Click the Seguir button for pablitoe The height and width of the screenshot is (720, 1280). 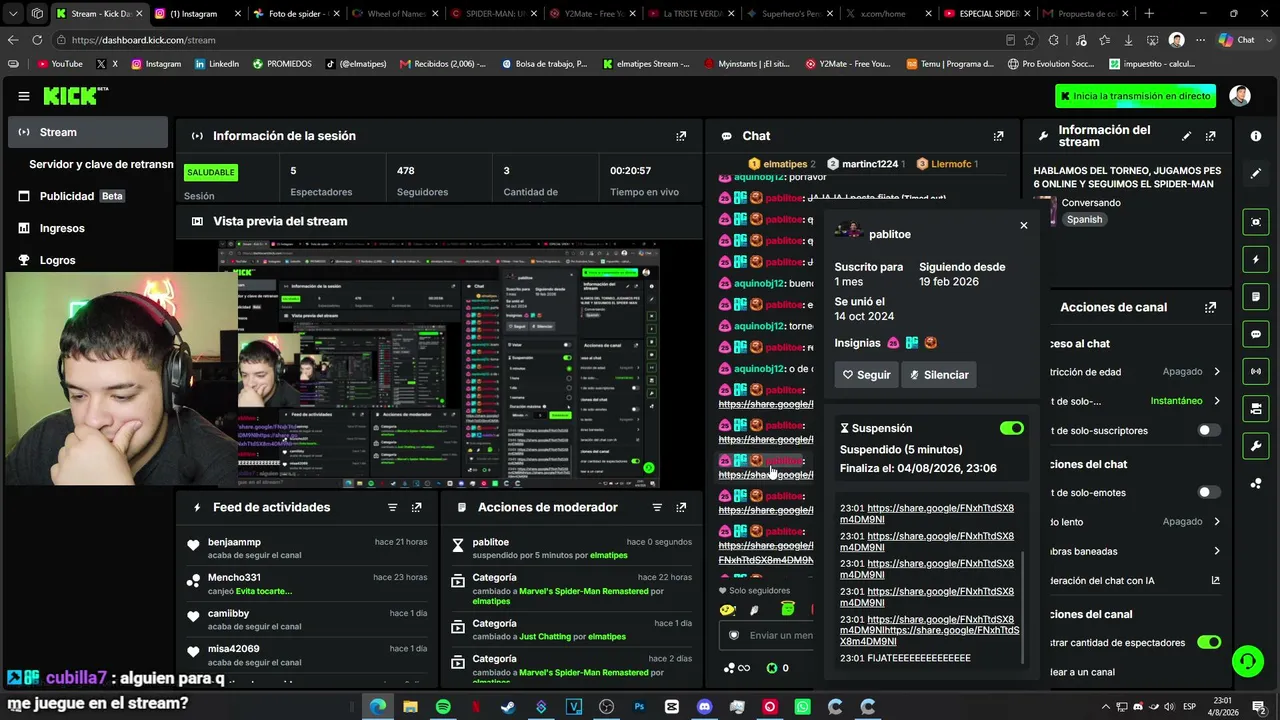(866, 375)
